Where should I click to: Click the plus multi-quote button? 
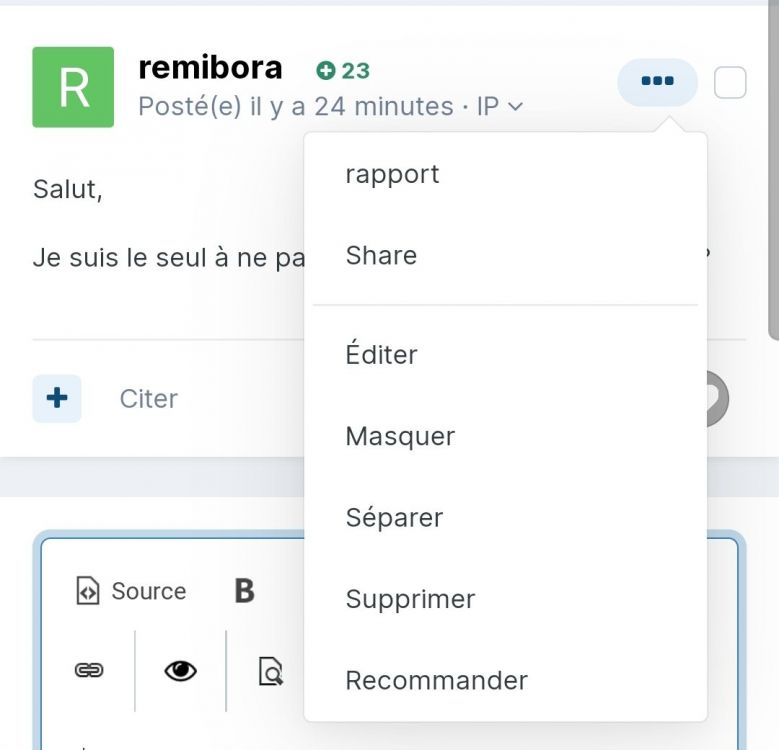click(x=57, y=398)
